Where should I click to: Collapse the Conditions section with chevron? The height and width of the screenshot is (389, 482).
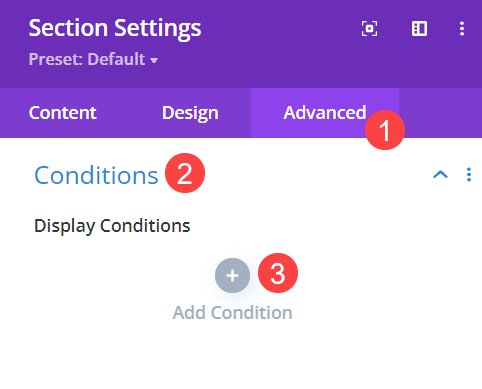point(440,175)
